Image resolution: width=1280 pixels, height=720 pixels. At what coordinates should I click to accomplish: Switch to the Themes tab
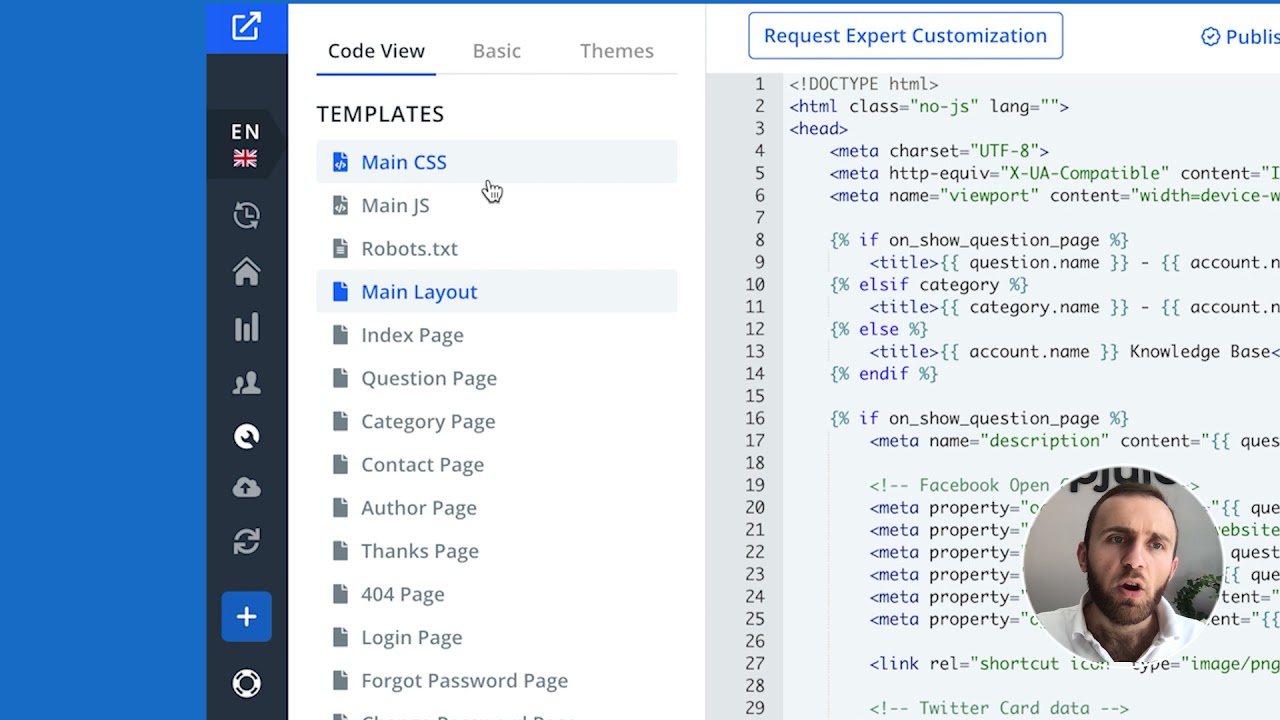pos(617,51)
